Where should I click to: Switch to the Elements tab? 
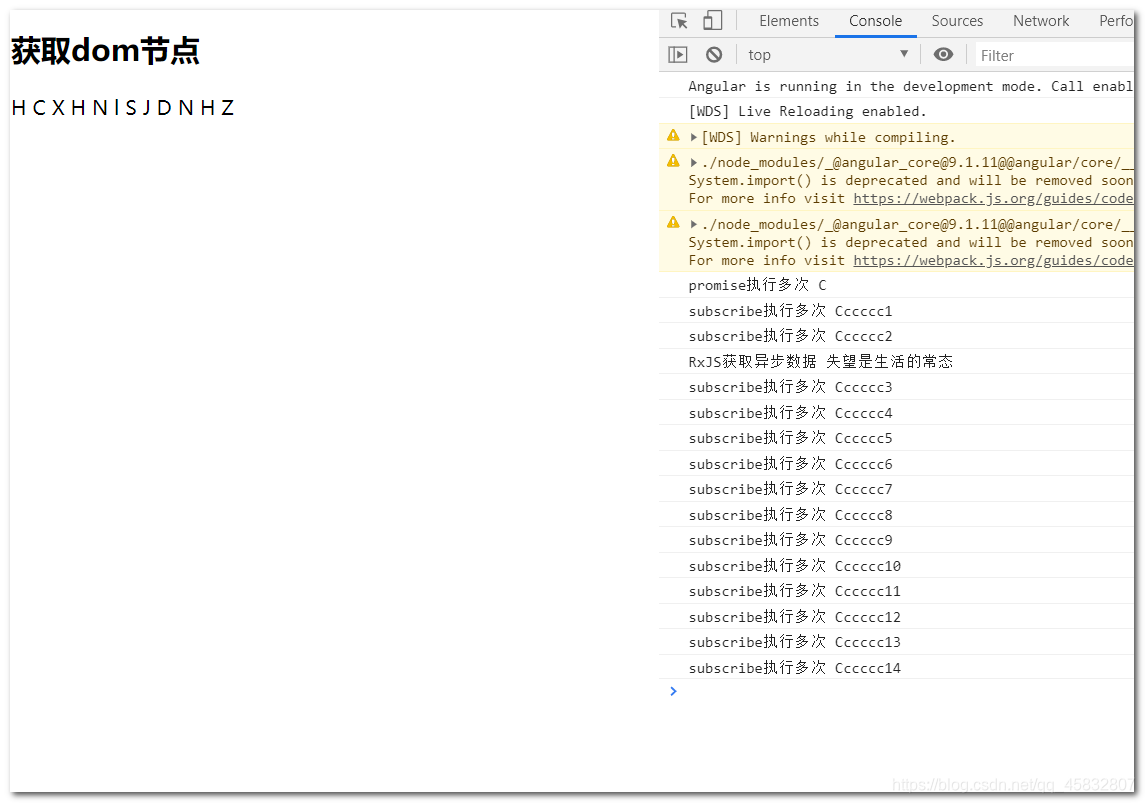(x=789, y=21)
